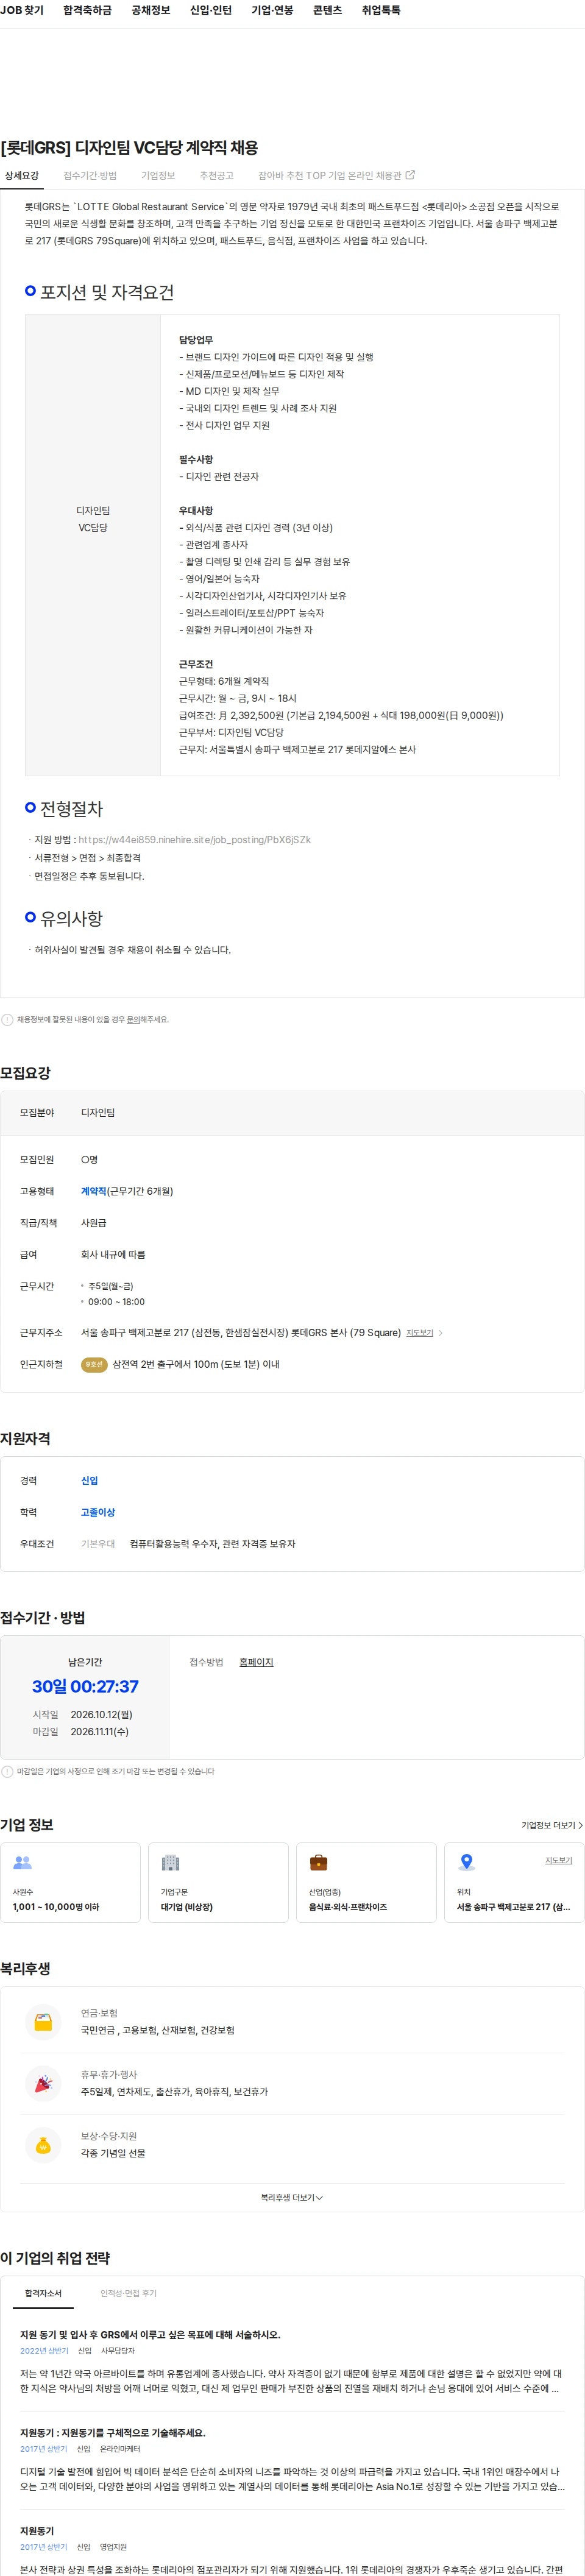
Task: Click the 시작일 2026.10.12(월) date
Action: (101, 1714)
